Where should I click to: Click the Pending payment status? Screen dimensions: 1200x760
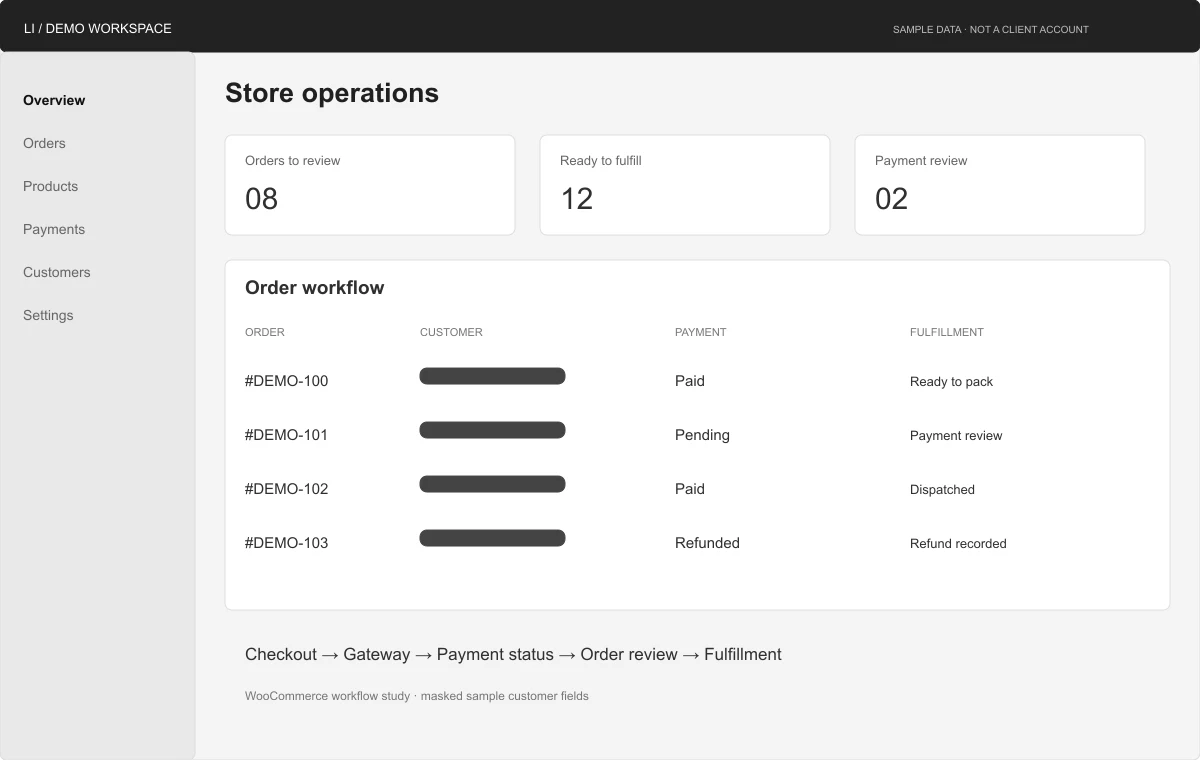click(x=702, y=435)
